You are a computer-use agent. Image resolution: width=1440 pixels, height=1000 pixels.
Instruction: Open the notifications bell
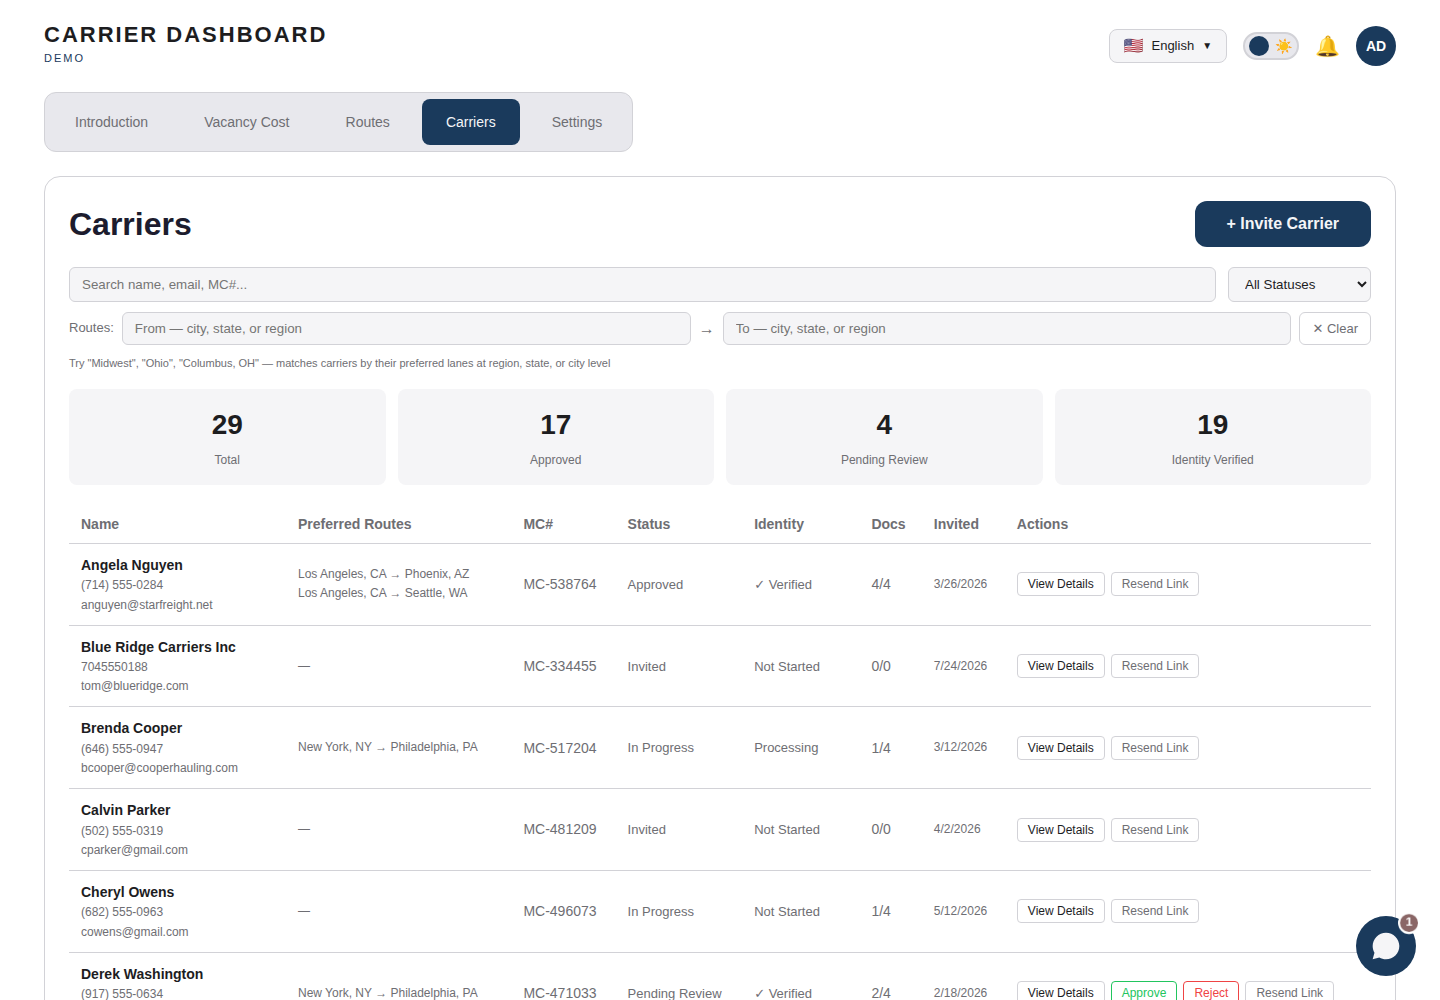point(1327,46)
